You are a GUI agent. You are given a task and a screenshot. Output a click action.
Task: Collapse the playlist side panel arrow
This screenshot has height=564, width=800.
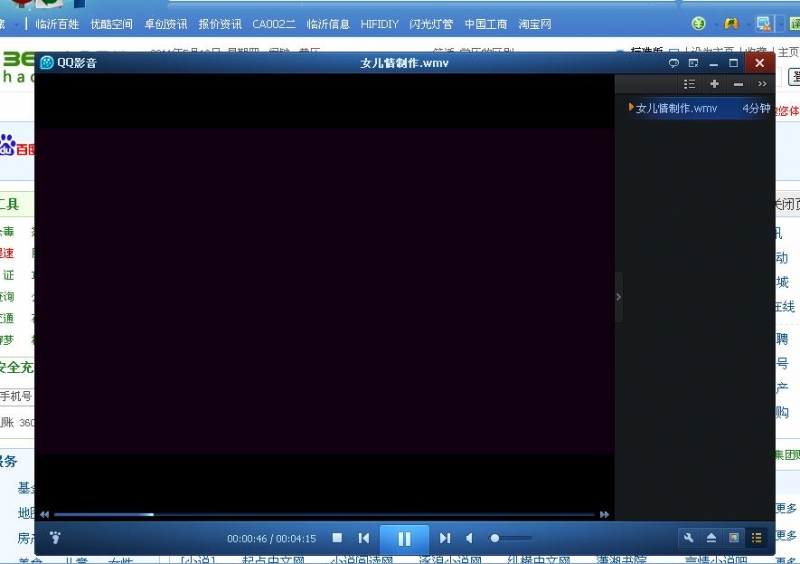(618, 297)
